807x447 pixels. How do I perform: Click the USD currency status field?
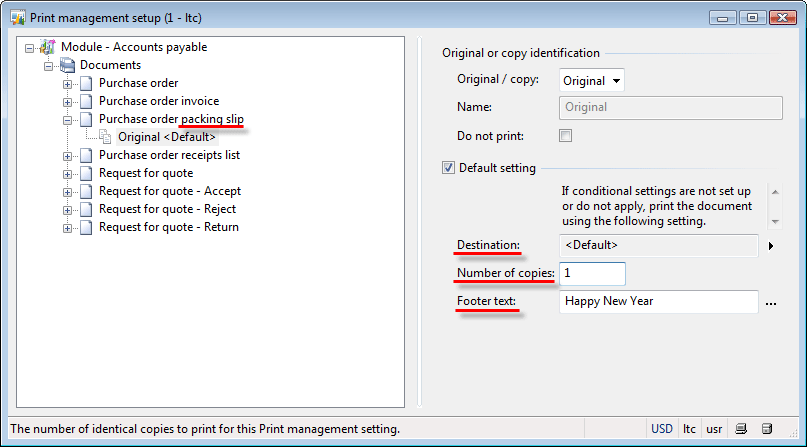point(661,428)
